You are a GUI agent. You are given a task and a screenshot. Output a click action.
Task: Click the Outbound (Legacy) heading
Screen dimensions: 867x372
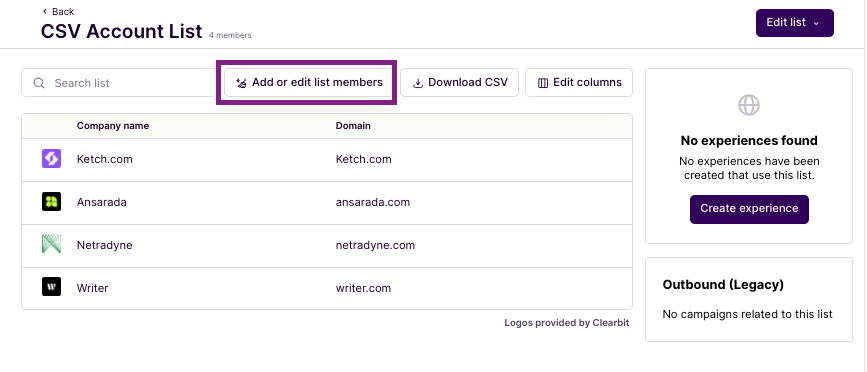723,285
